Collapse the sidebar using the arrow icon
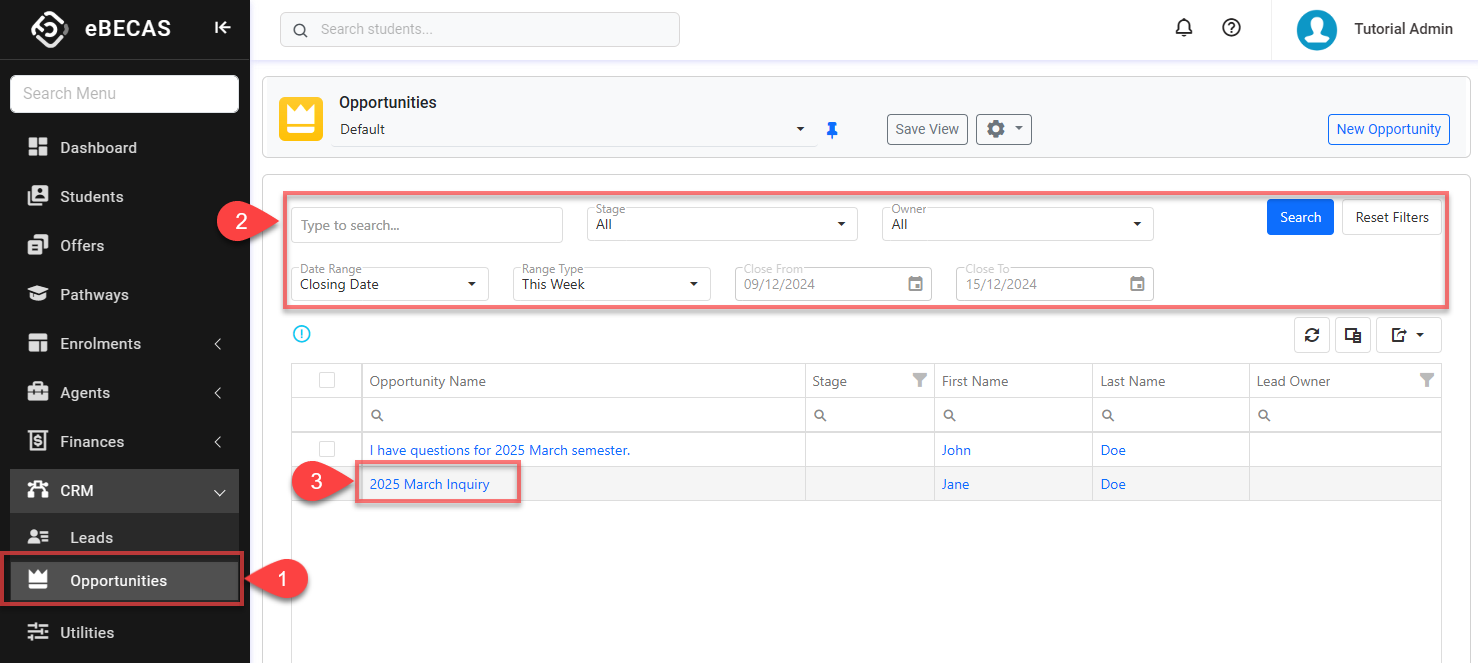Viewport: 1478px width, 663px height. [x=222, y=28]
